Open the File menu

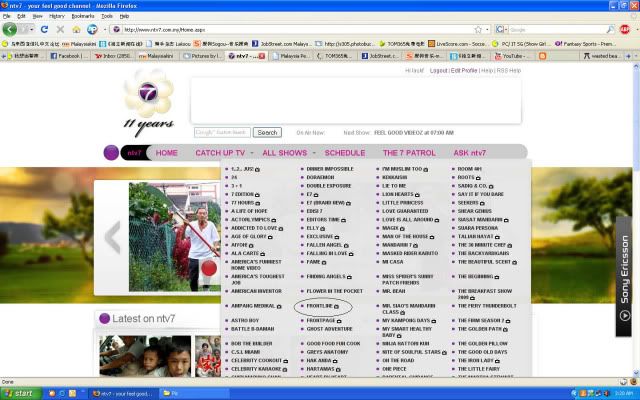(7, 16)
